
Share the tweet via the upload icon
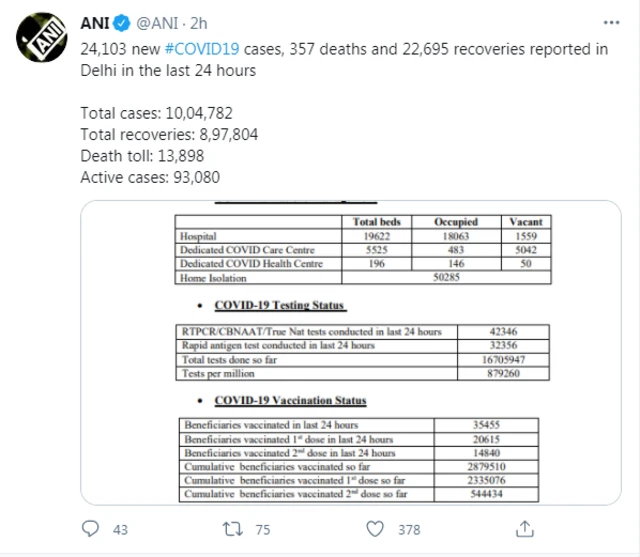519,529
